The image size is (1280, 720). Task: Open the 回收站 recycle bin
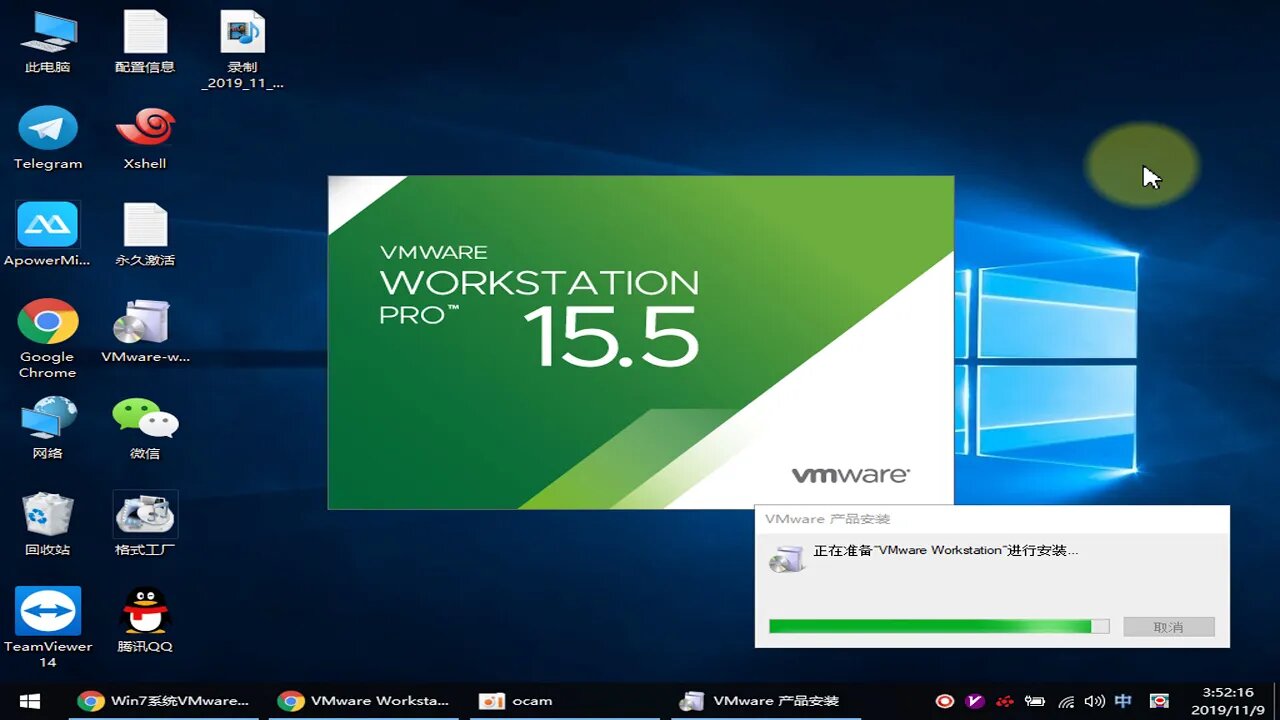click(47, 524)
